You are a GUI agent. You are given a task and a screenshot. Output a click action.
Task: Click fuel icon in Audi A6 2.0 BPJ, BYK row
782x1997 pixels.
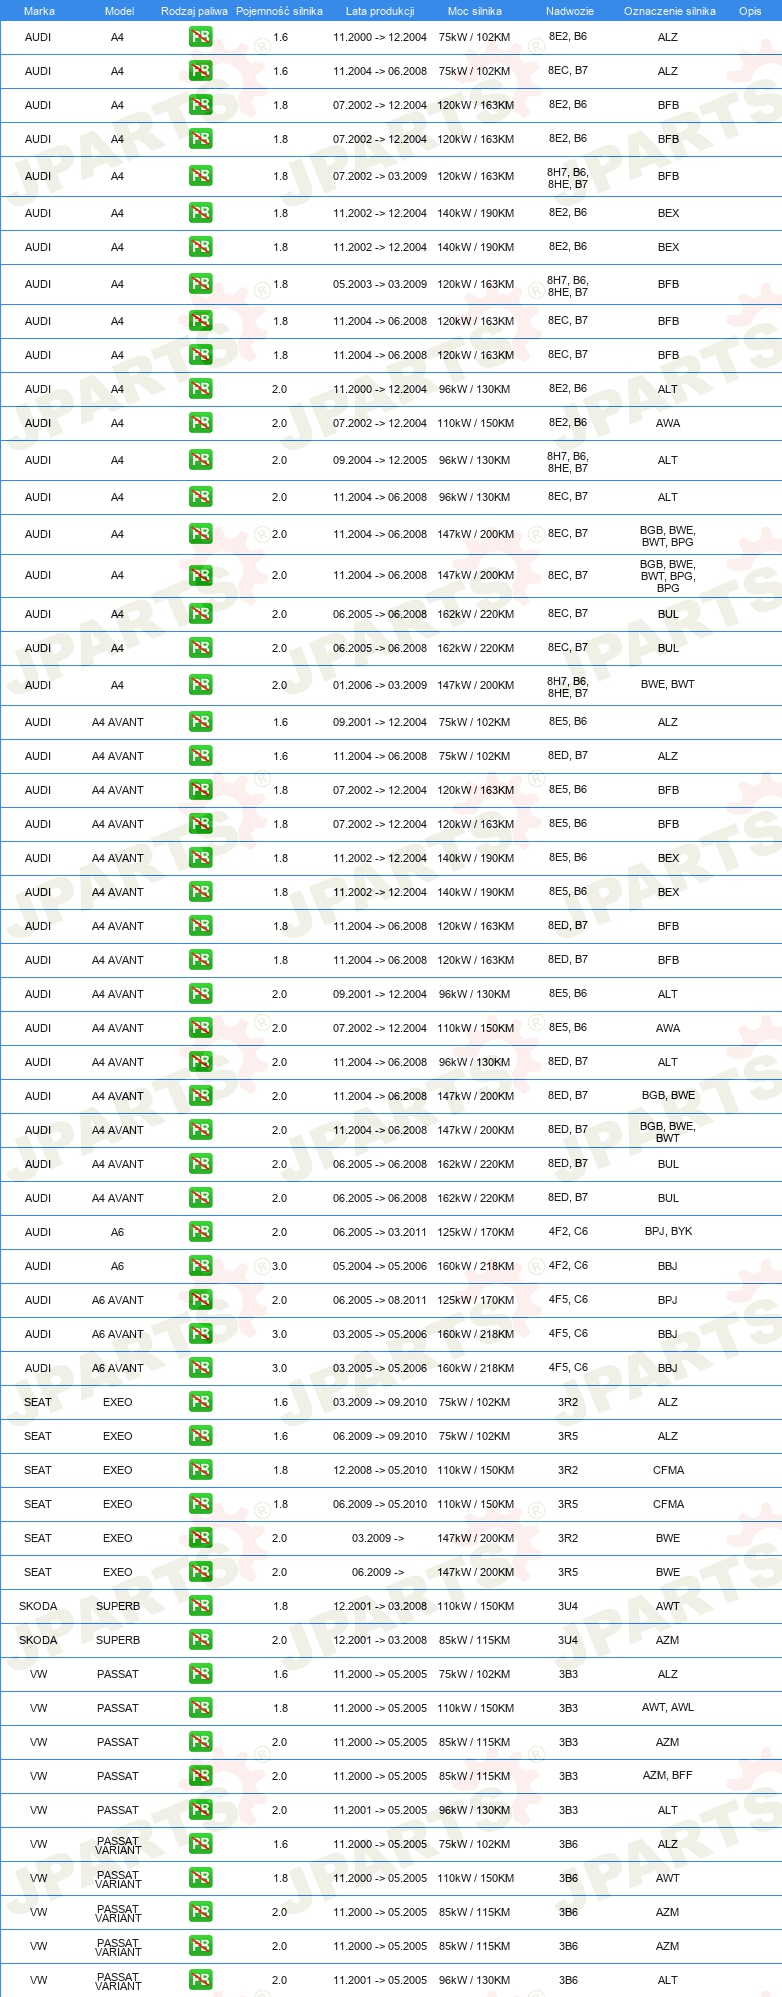pos(200,1232)
